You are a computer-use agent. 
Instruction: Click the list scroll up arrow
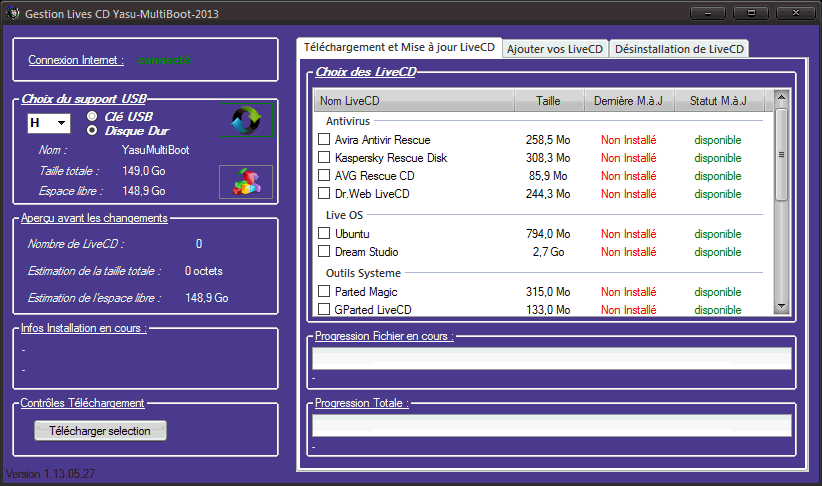pyautogui.click(x=781, y=97)
